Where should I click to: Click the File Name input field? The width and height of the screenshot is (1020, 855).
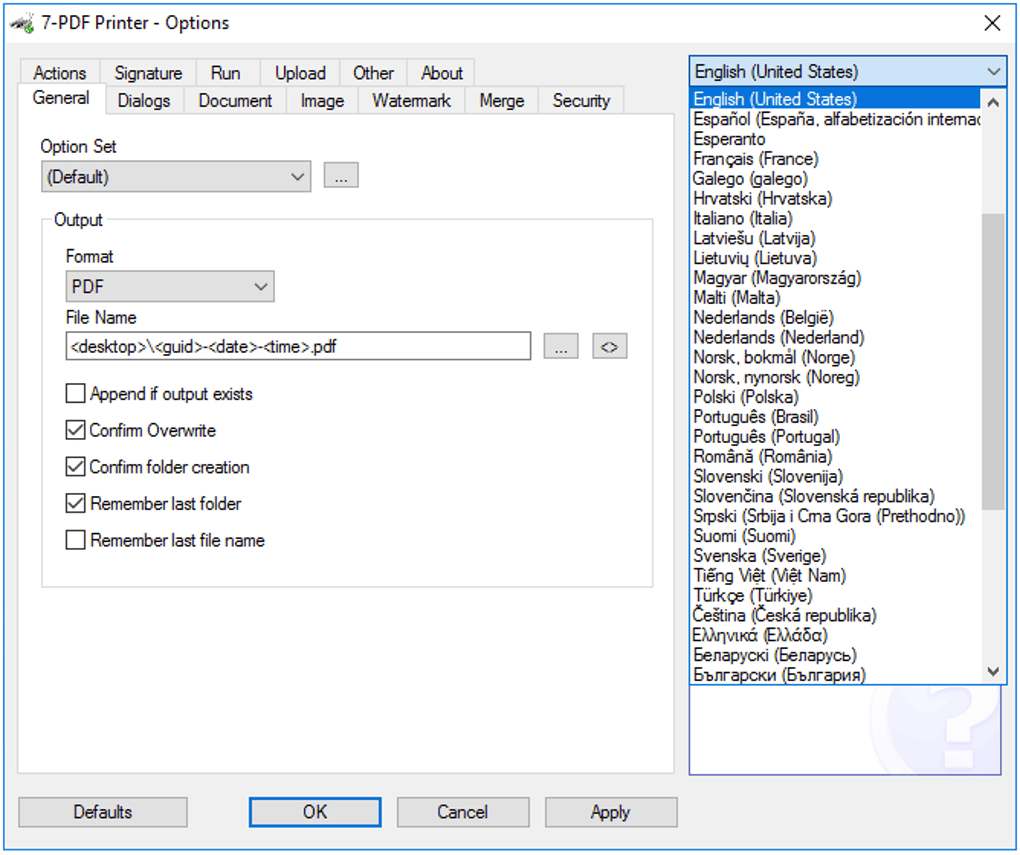click(298, 346)
